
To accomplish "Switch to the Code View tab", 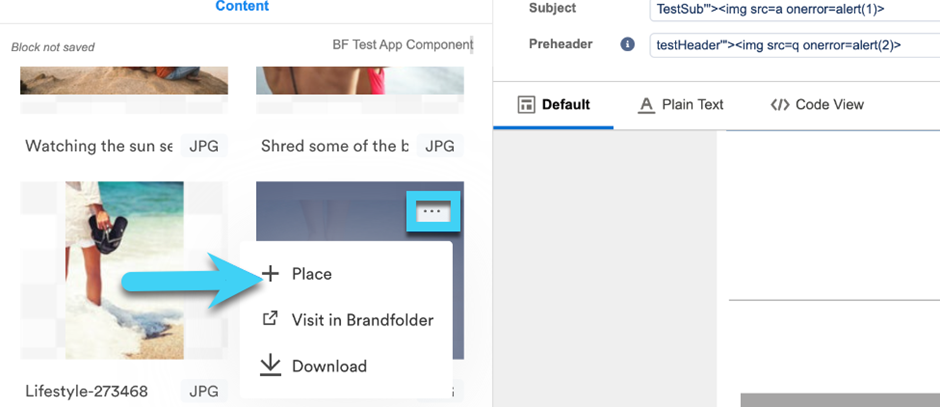I will coord(817,105).
